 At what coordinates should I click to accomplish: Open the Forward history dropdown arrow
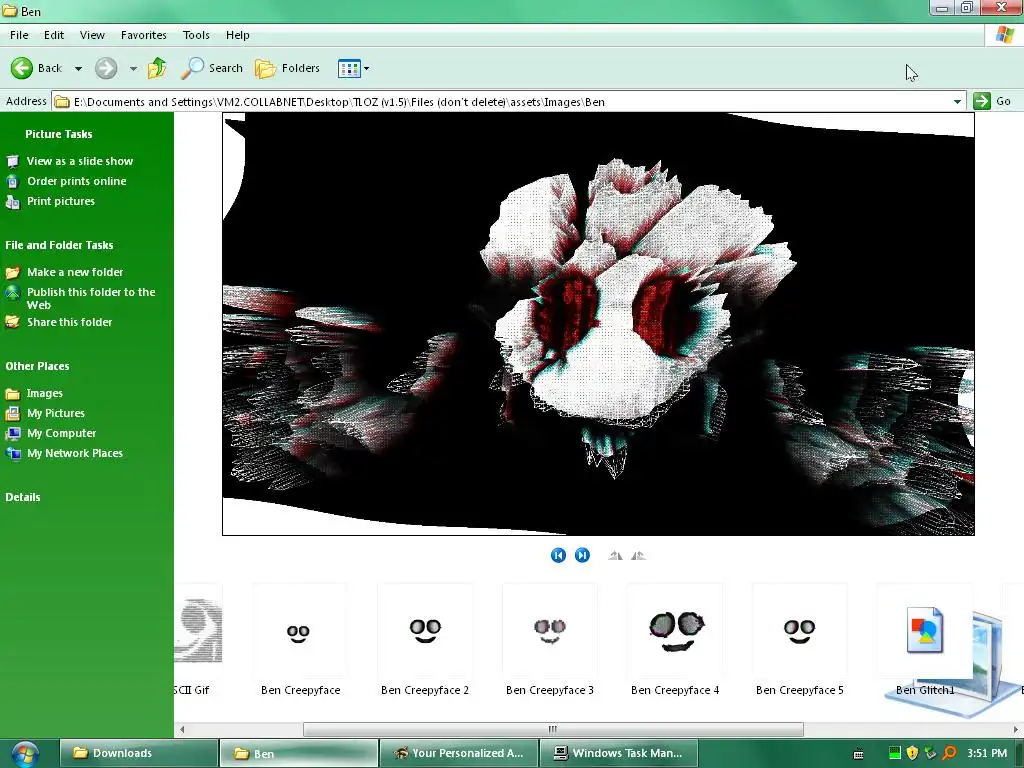coord(133,69)
